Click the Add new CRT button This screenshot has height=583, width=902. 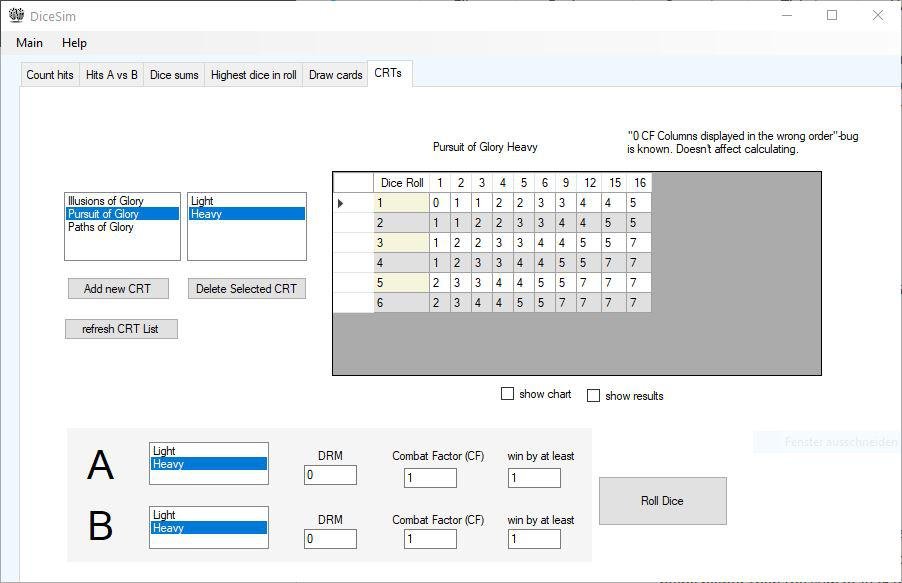118,288
